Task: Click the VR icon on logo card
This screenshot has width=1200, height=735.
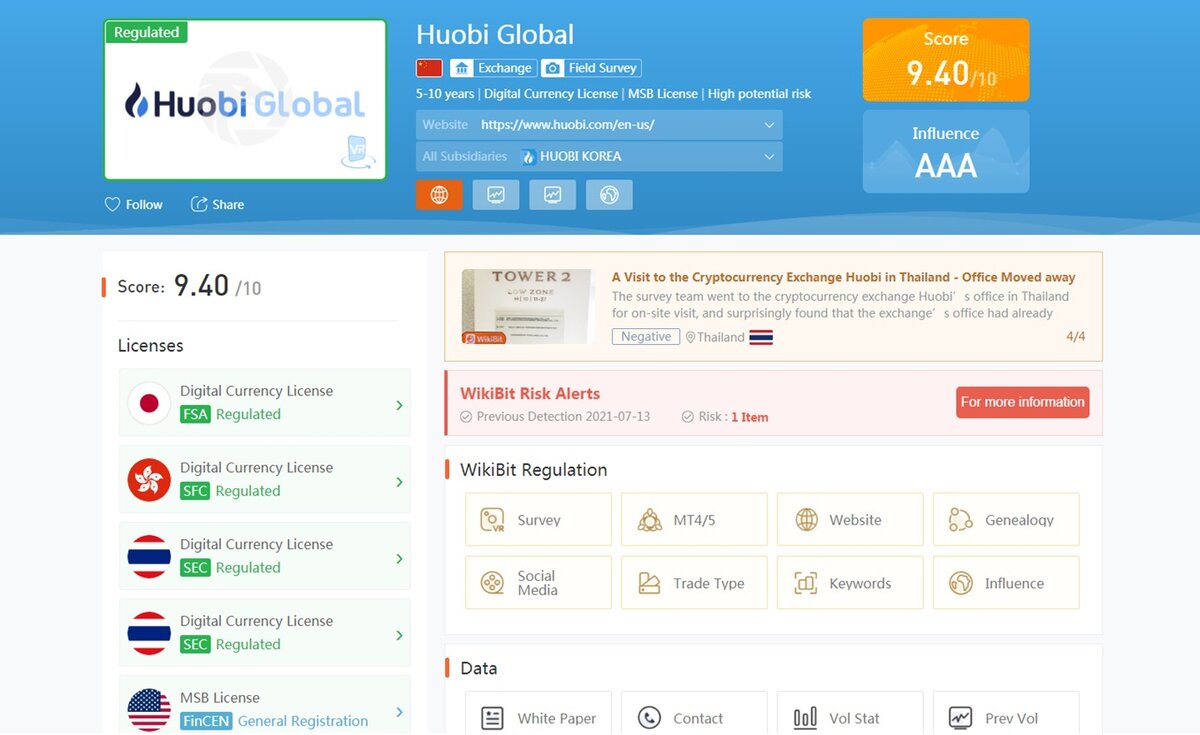Action: click(358, 150)
